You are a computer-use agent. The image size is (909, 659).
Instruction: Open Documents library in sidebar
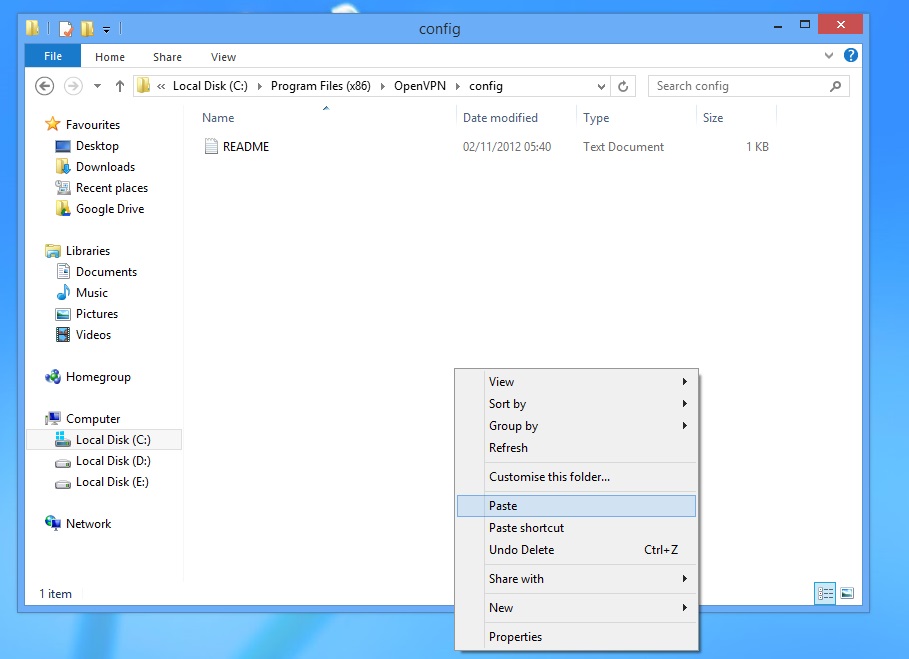pyautogui.click(x=106, y=272)
